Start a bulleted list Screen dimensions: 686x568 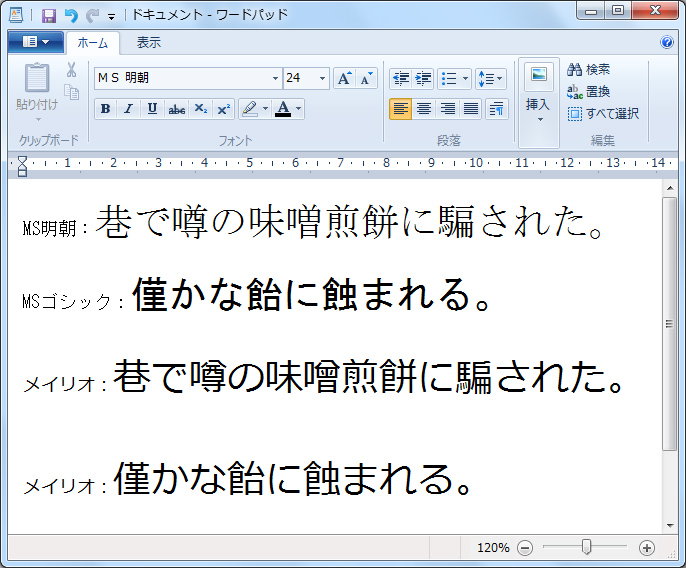(449, 79)
